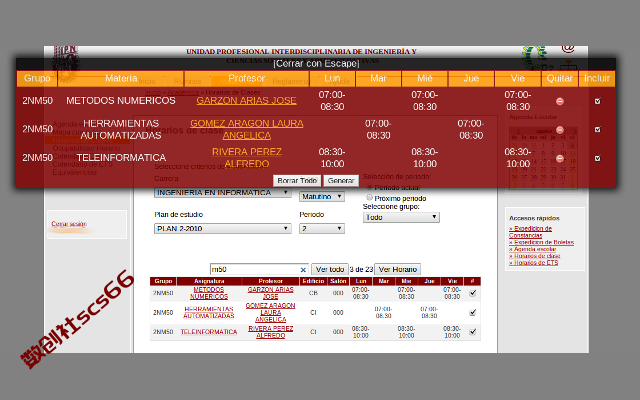Click the Borrar Todo button
The height and width of the screenshot is (400, 640).
point(297,180)
